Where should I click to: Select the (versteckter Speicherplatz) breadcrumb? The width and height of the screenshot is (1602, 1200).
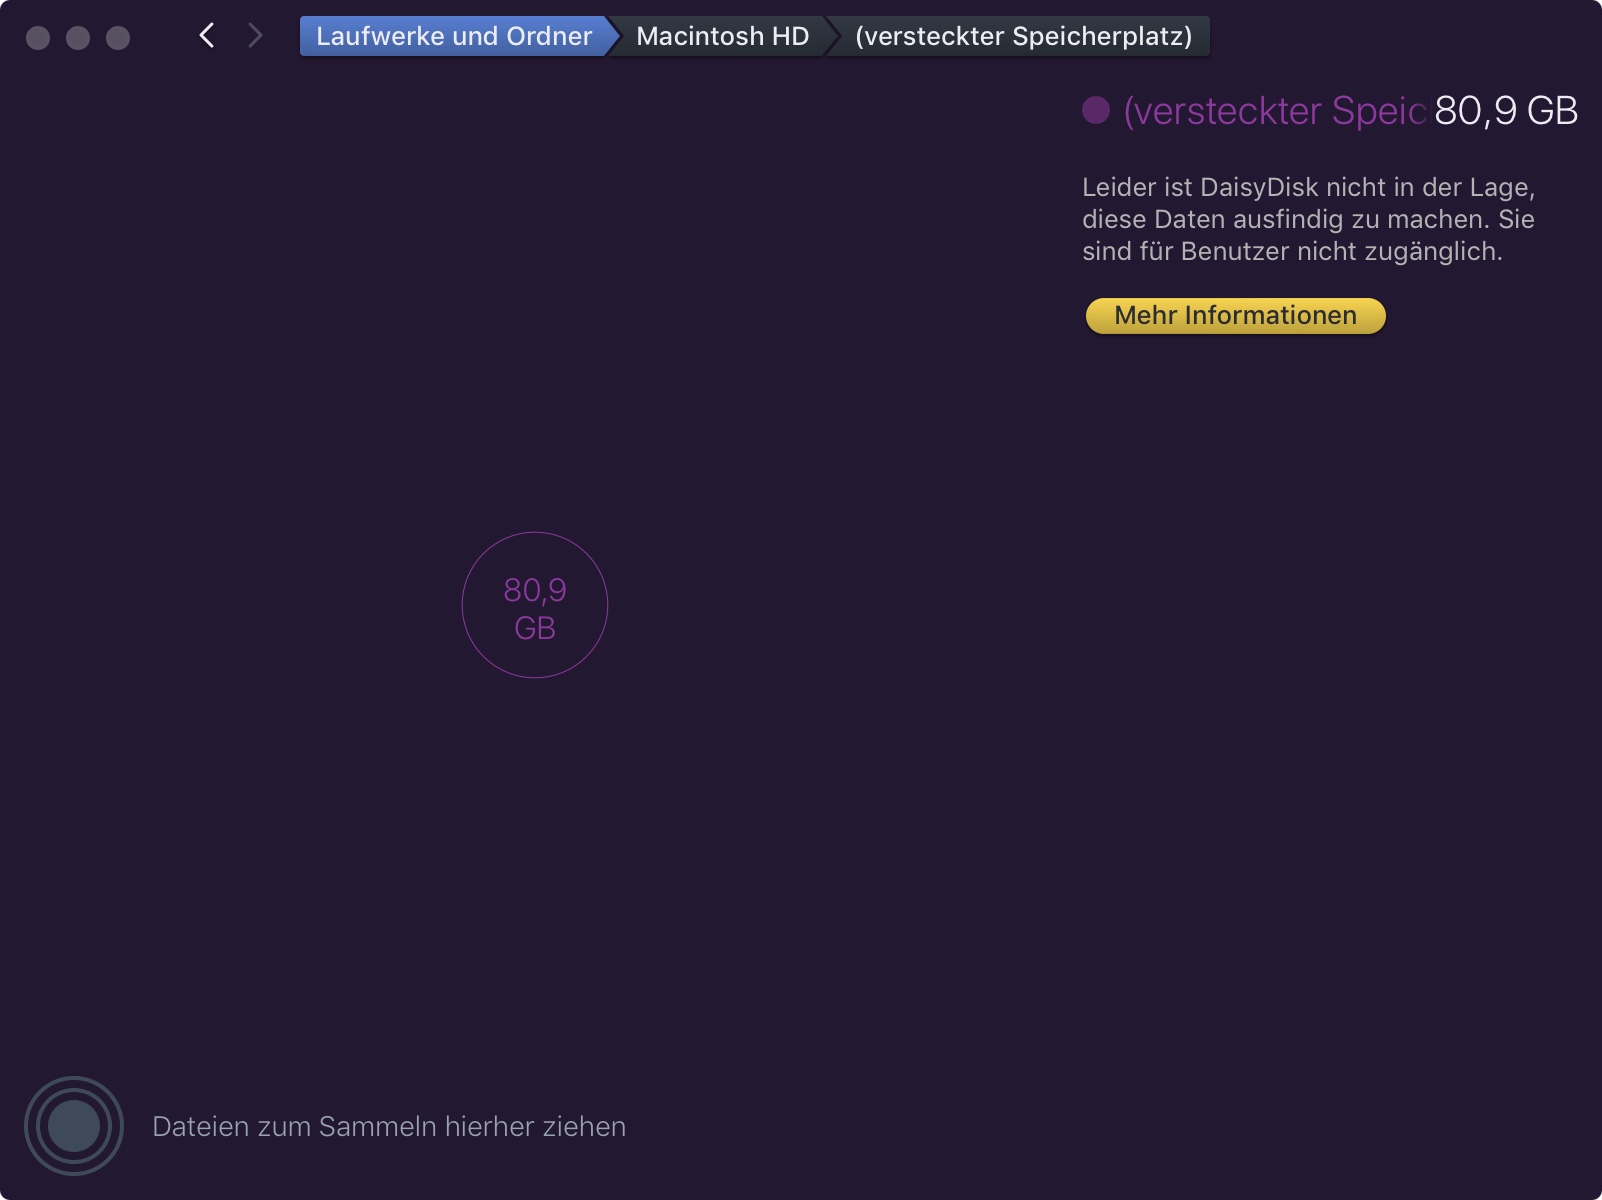point(1023,36)
